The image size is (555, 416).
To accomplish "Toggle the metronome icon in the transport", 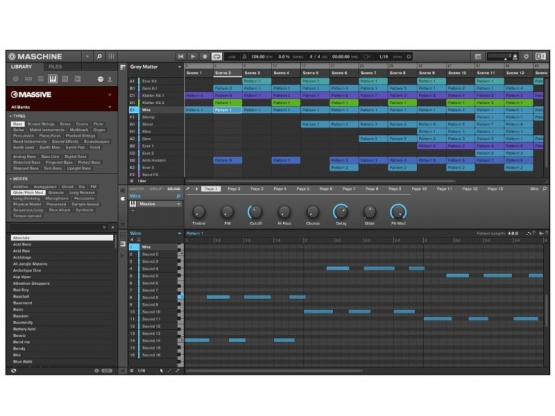I will coord(244,57).
